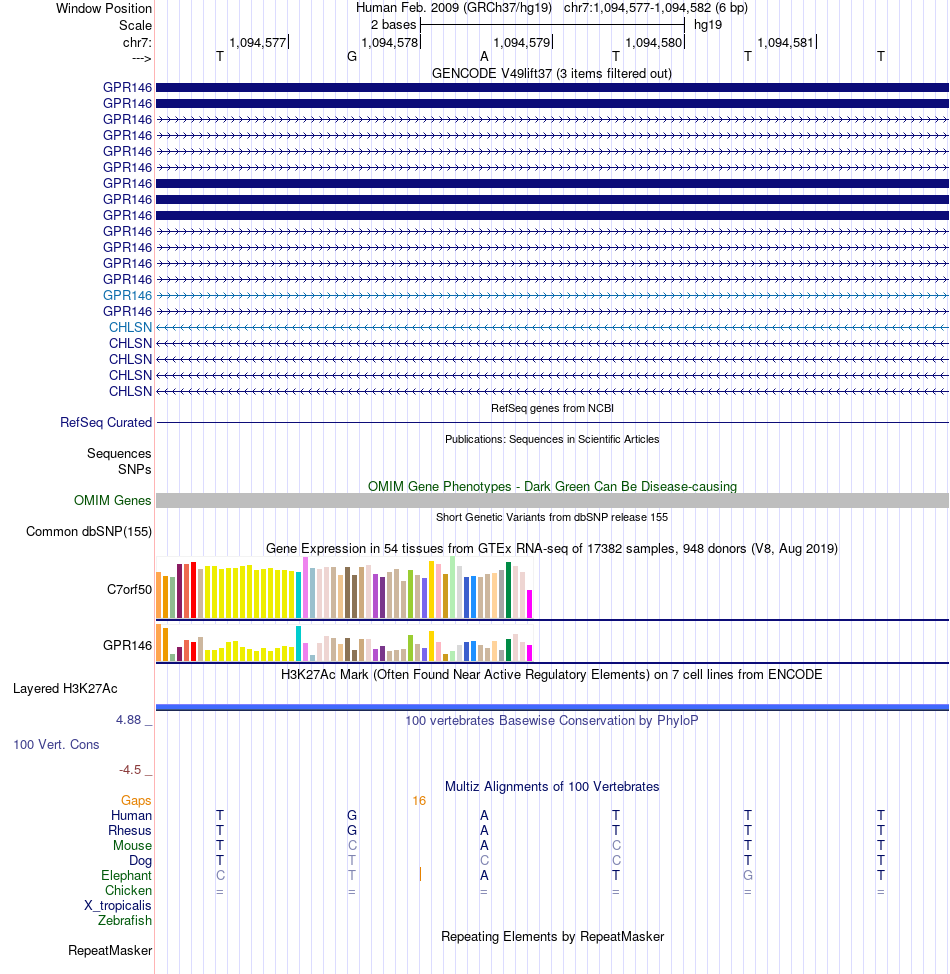Select the RepeatMasker track label
The height and width of the screenshot is (974, 950).
pos(110,950)
